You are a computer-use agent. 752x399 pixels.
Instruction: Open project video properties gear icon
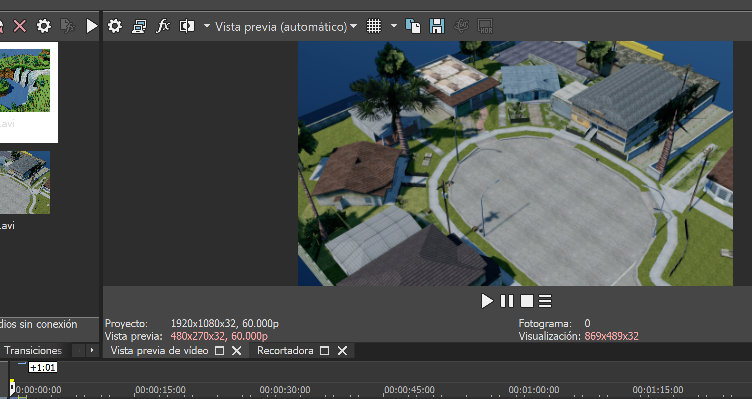115,26
